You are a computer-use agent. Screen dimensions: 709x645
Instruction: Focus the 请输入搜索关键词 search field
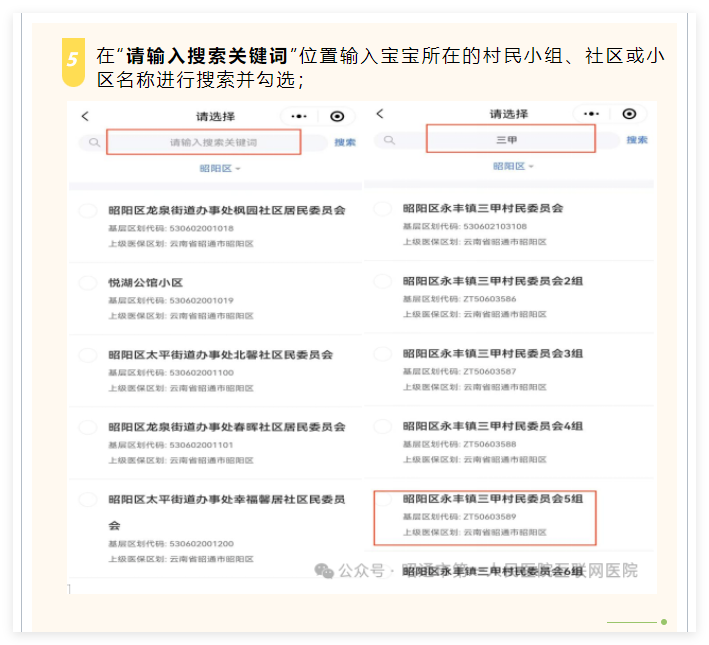[203, 142]
